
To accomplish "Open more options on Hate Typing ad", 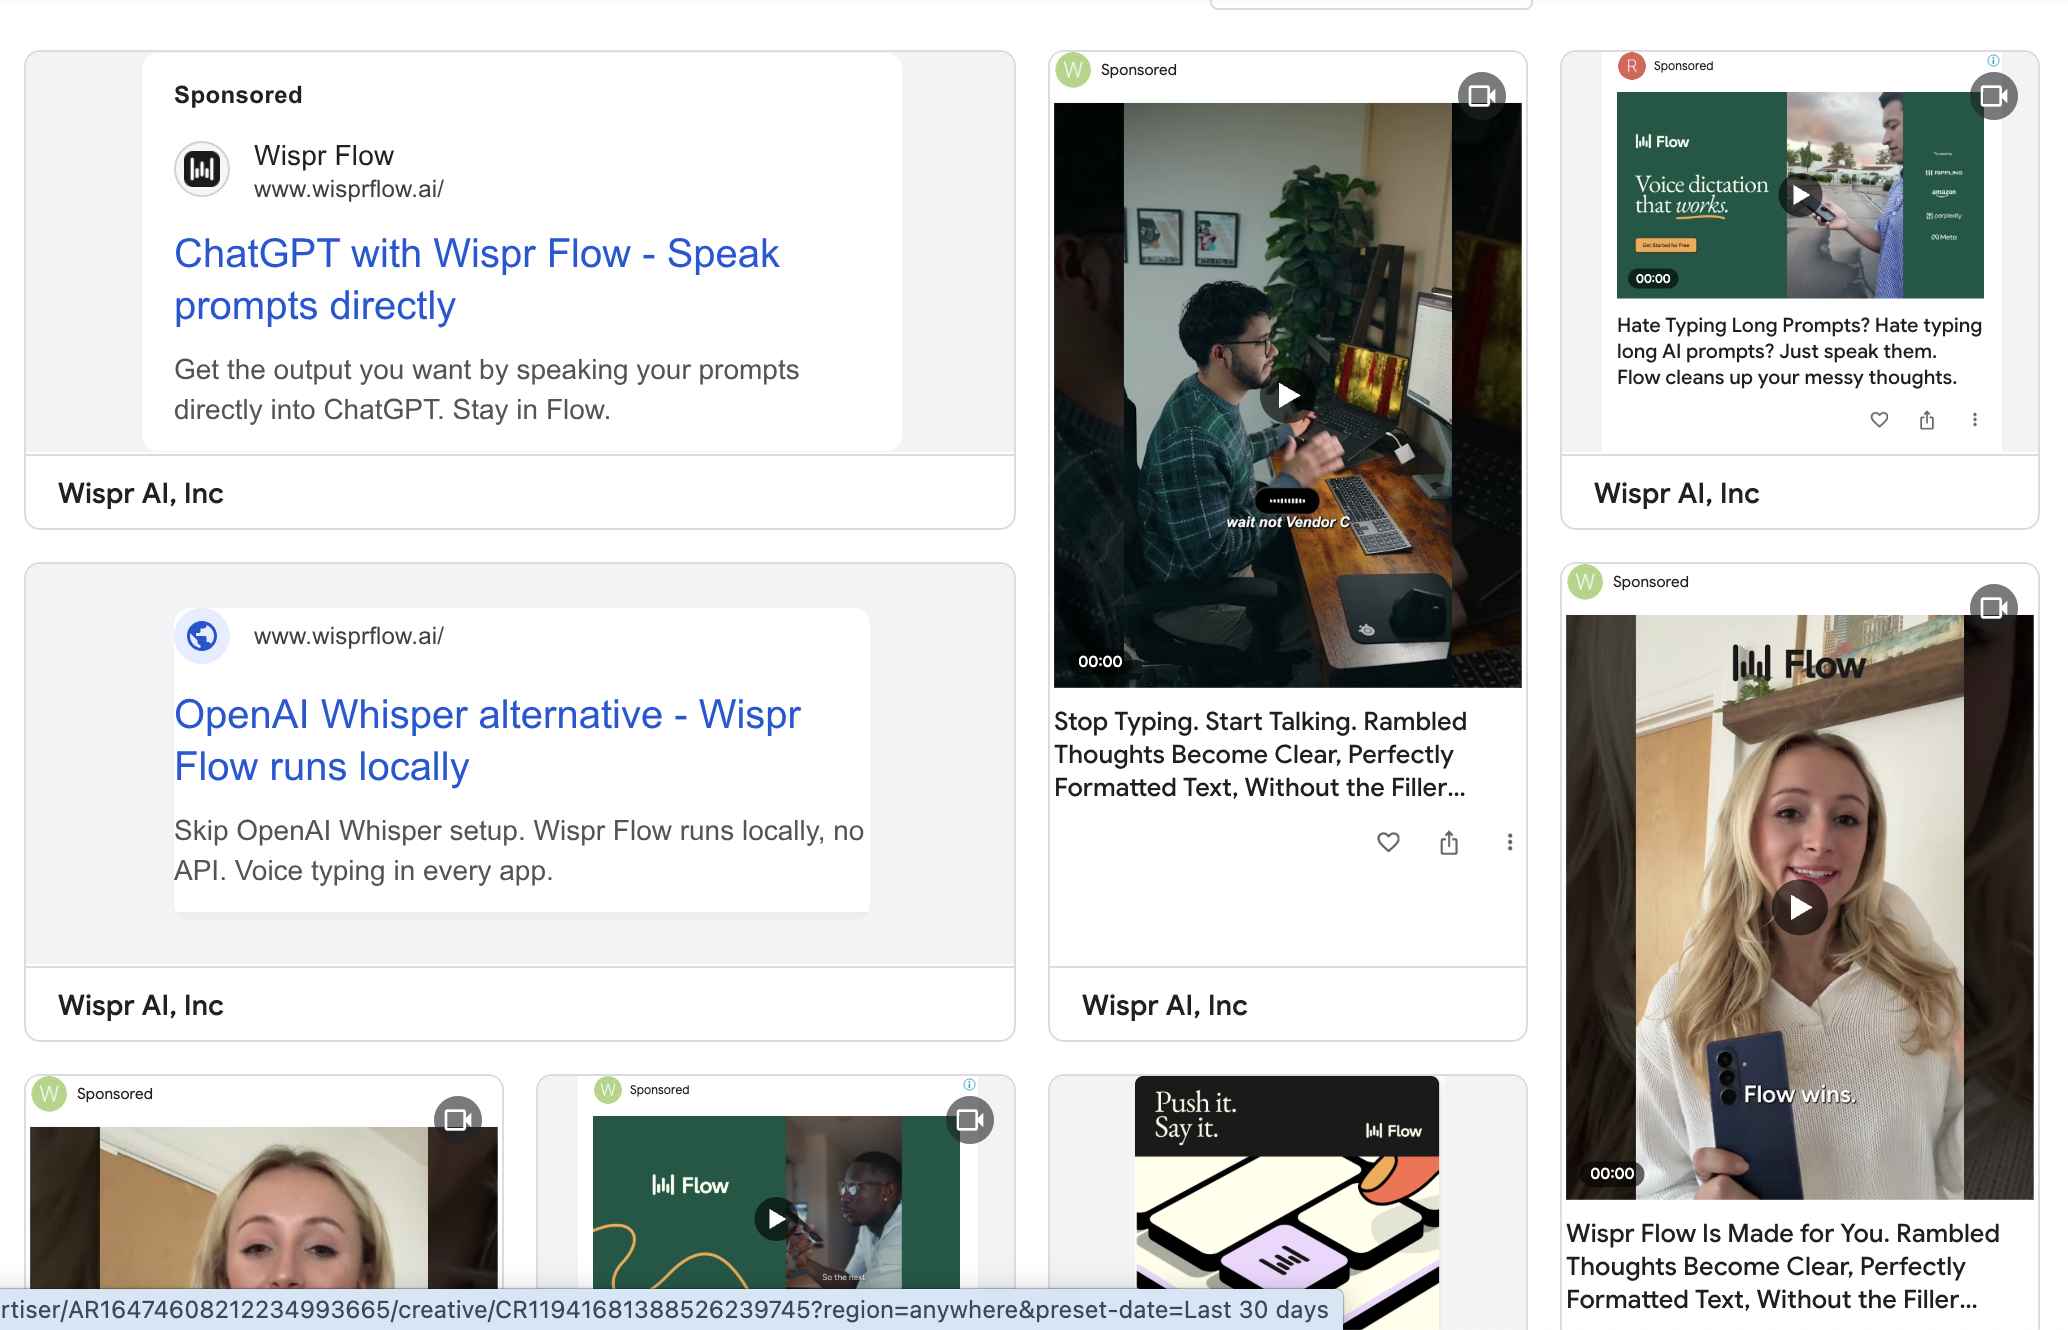I will 1975,420.
